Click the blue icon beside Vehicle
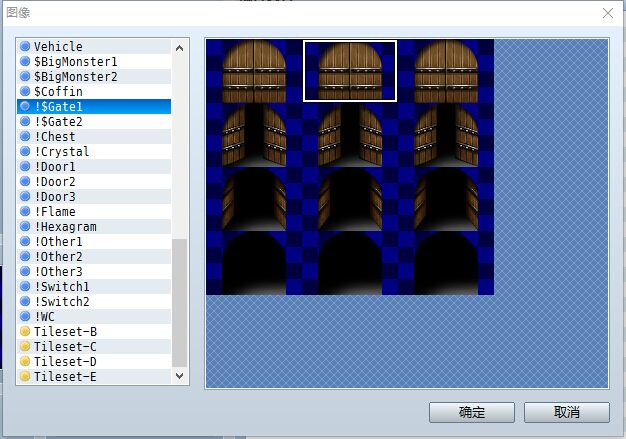626x439 pixels. tap(25, 46)
